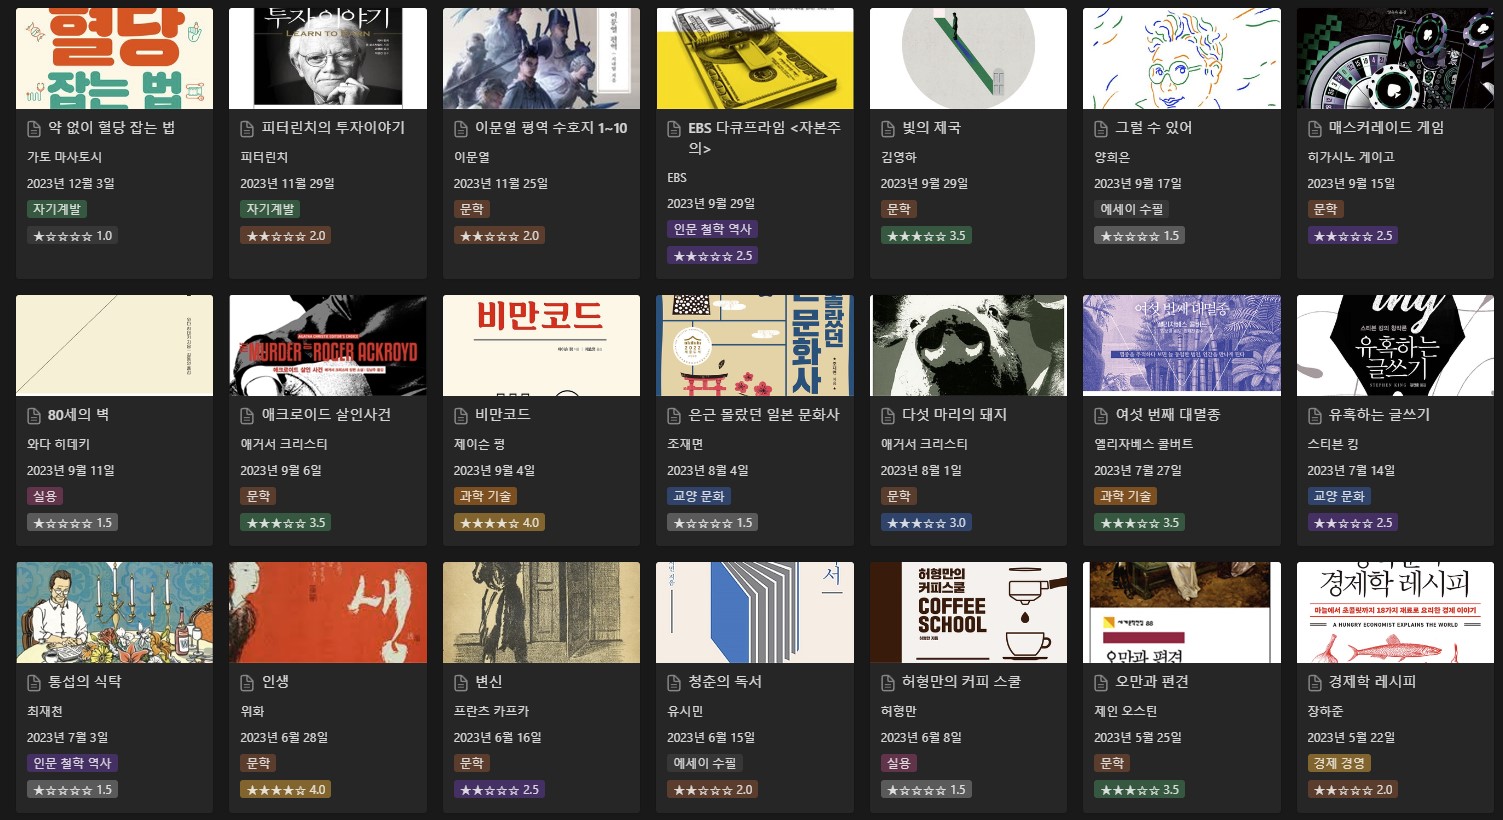The width and height of the screenshot is (1503, 820).
Task: Click page icon beside 유혹하는 글쓰기 title
Action: tap(1315, 415)
